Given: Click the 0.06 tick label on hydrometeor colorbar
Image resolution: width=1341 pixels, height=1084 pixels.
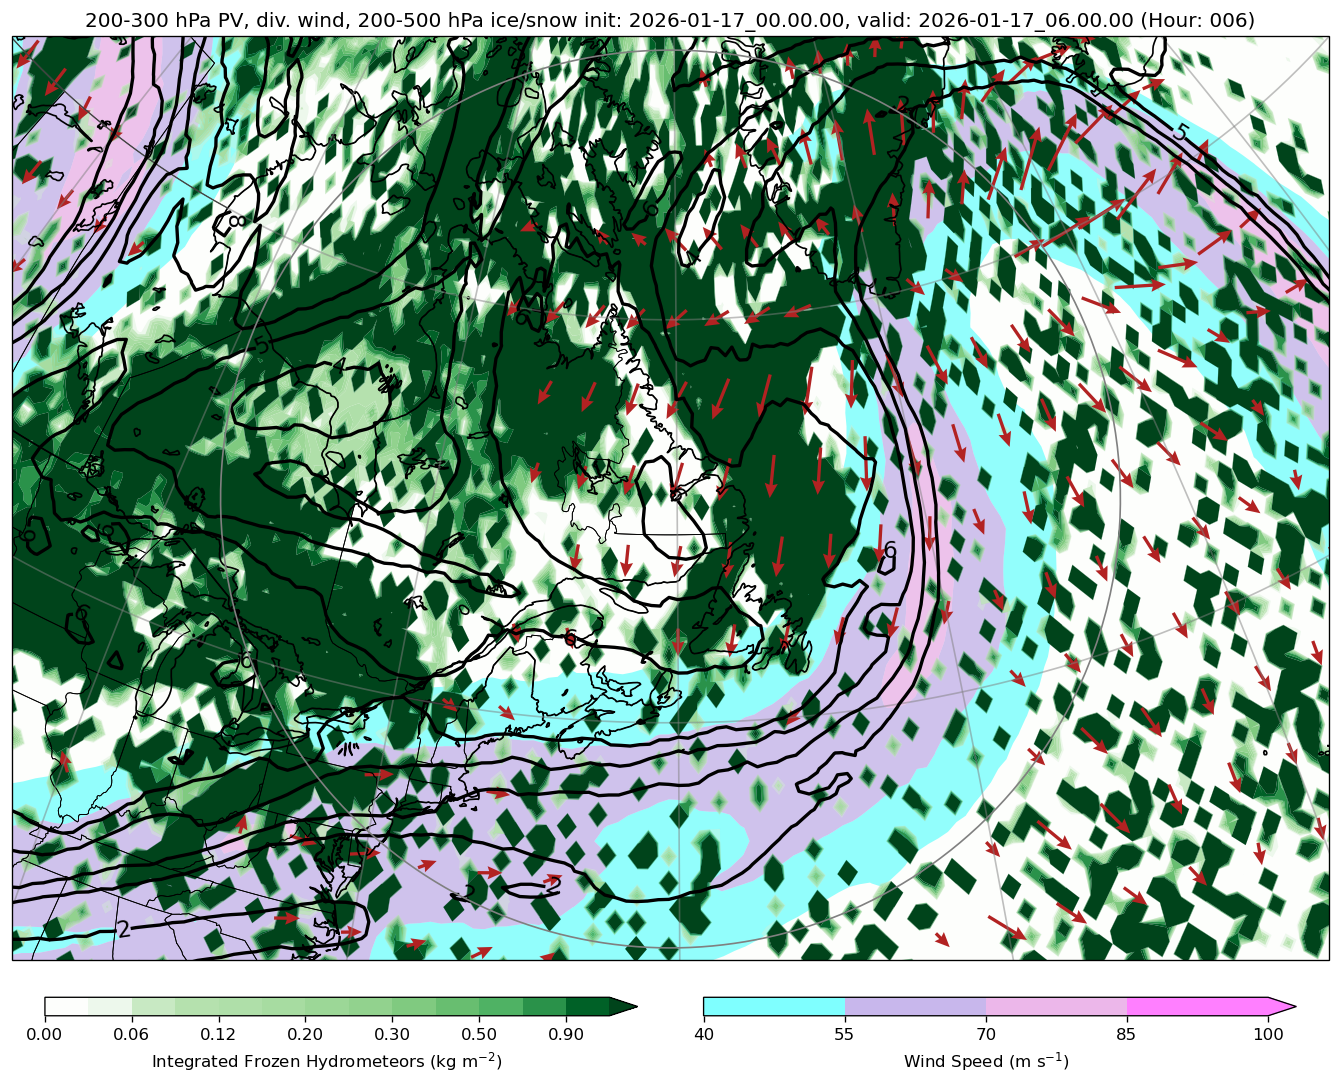Looking at the screenshot, I should pos(131,1034).
